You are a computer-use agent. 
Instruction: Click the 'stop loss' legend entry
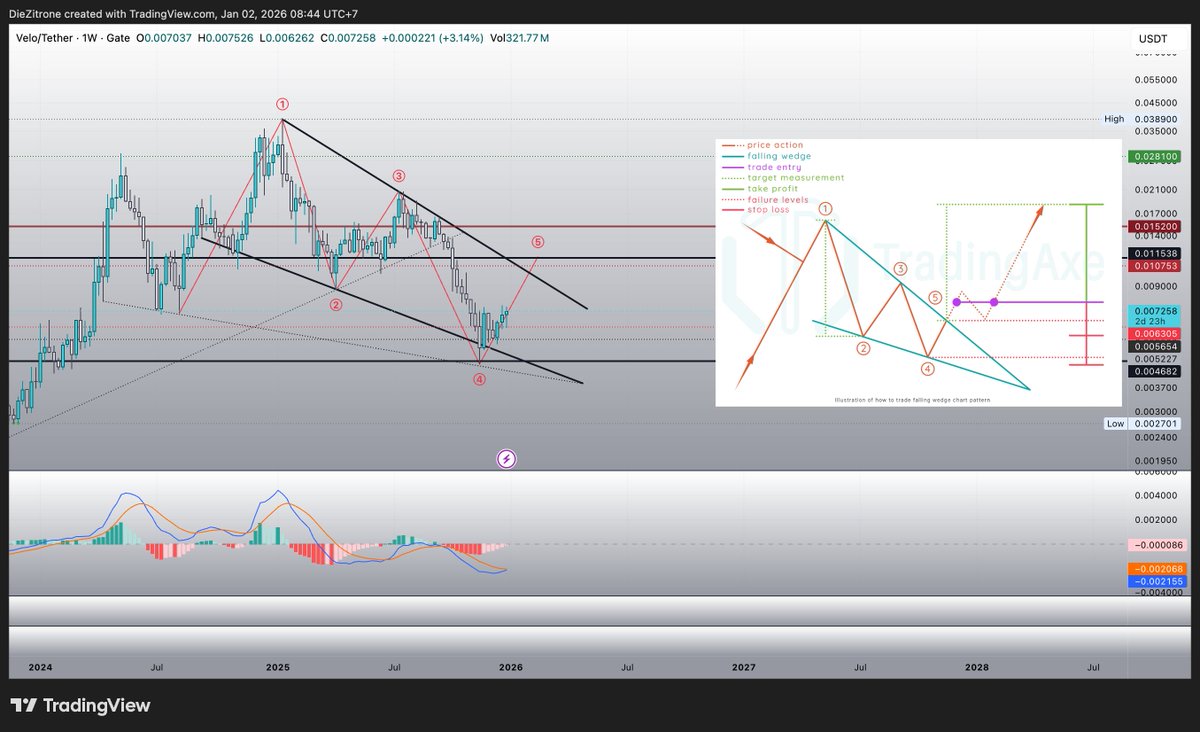coord(756,210)
